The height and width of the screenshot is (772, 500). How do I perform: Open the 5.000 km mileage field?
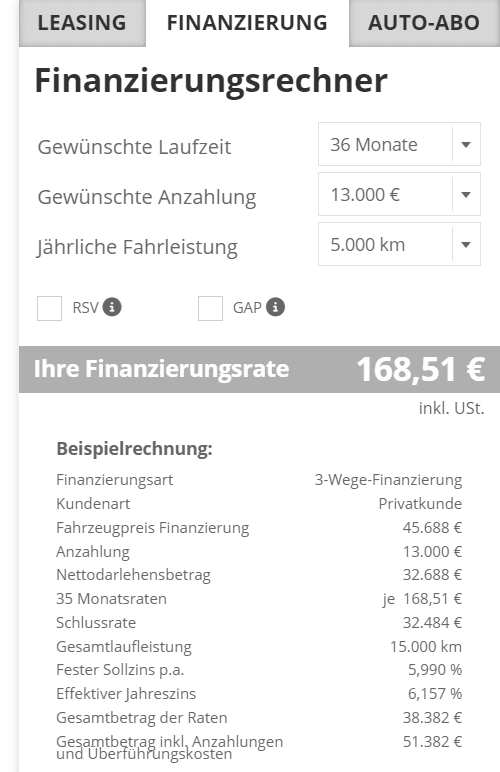click(399, 244)
